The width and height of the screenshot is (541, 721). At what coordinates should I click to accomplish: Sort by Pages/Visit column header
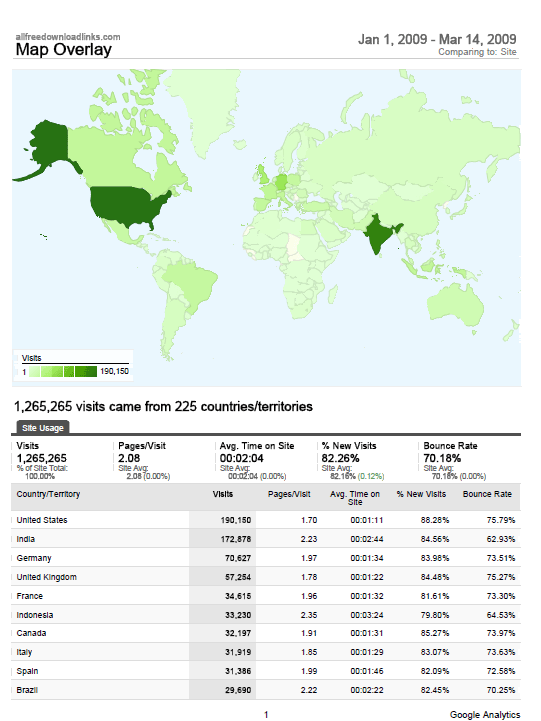click(x=289, y=494)
